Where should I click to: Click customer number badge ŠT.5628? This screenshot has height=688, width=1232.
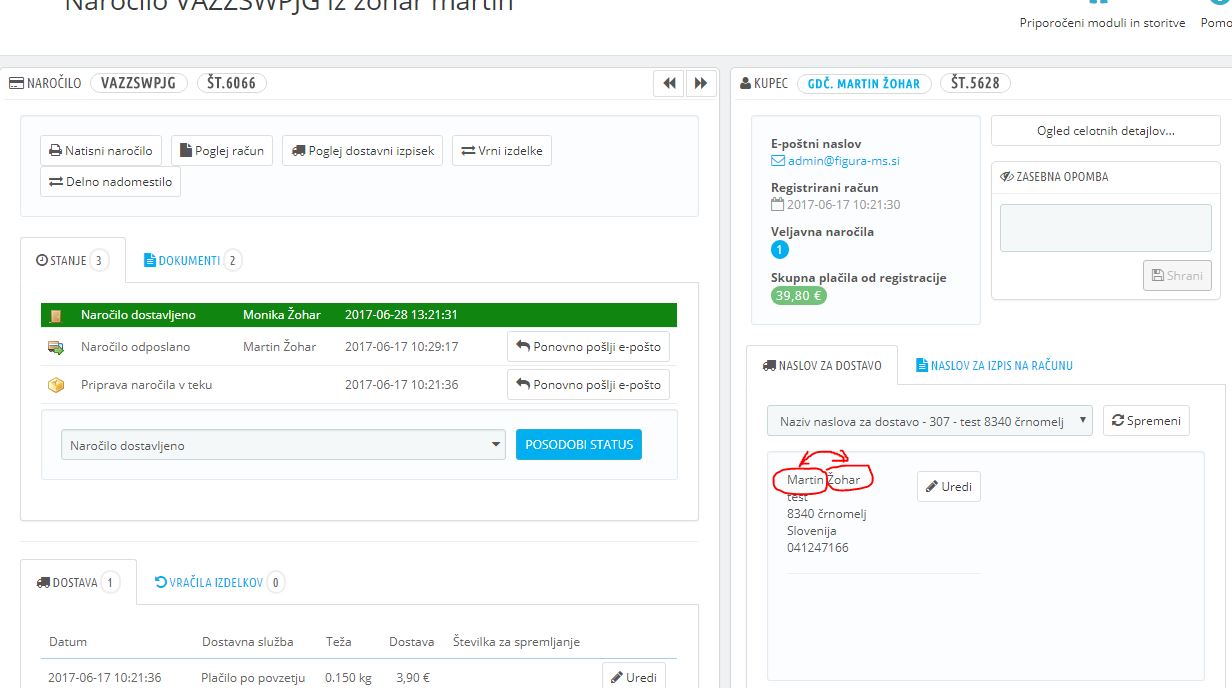tap(975, 83)
